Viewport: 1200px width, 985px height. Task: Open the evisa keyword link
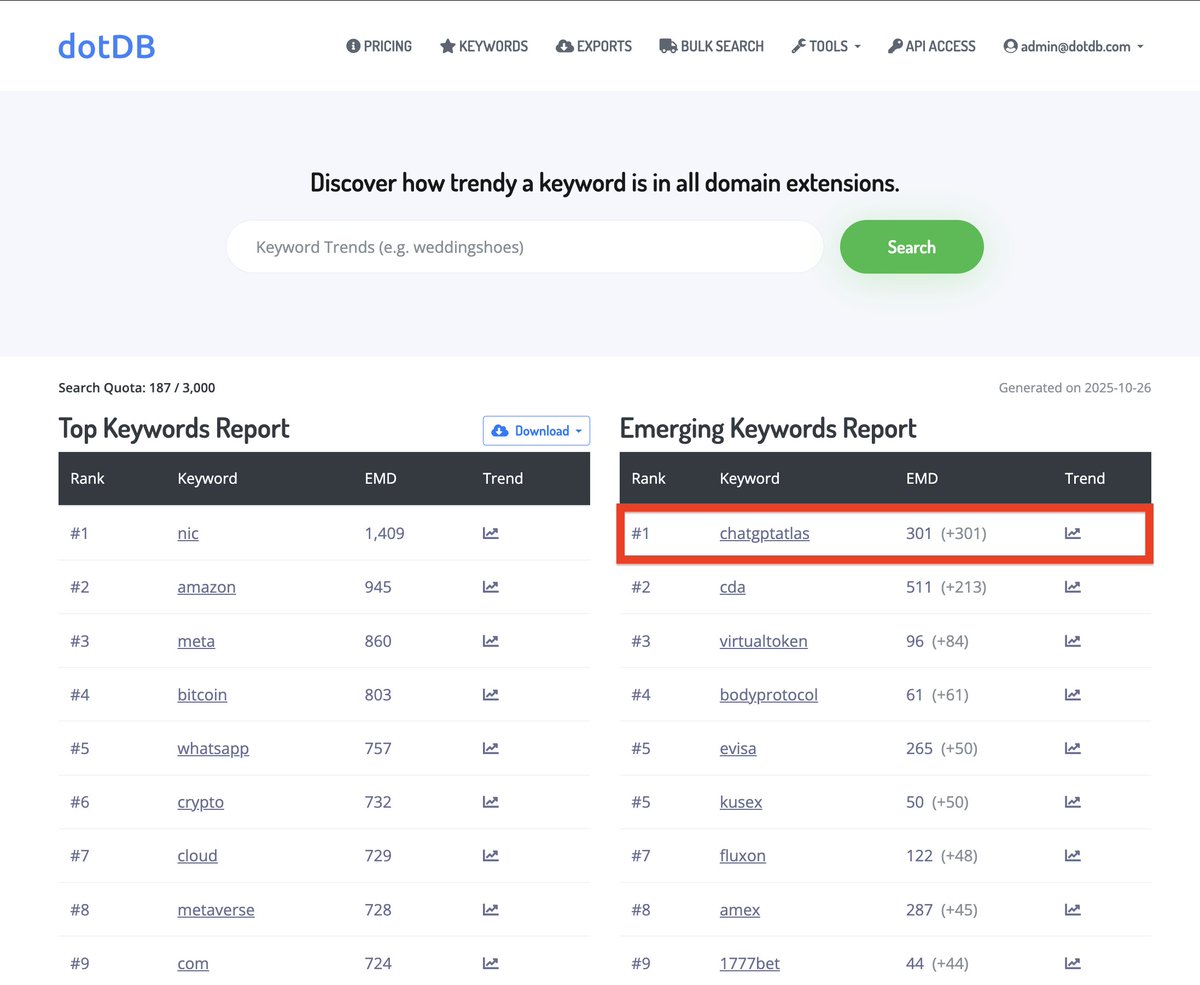(738, 748)
